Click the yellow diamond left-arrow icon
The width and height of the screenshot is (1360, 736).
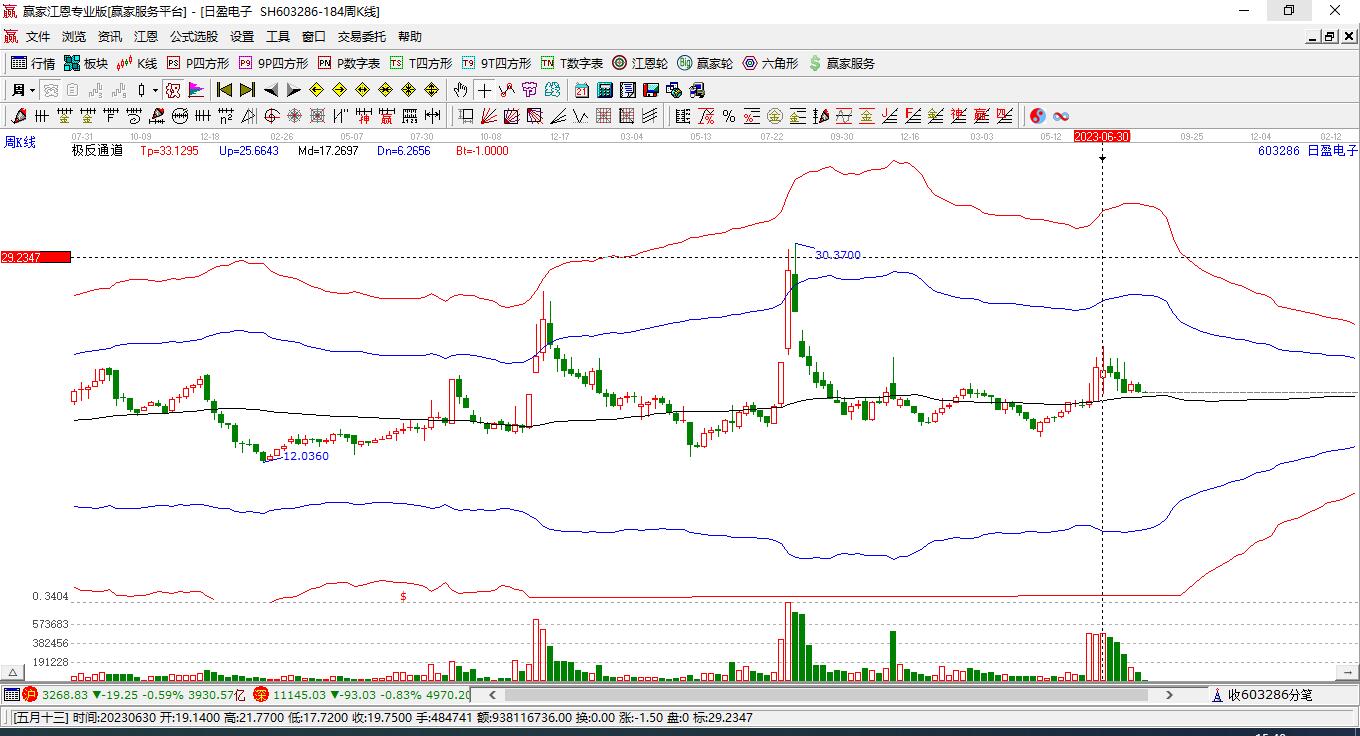pyautogui.click(x=316, y=90)
